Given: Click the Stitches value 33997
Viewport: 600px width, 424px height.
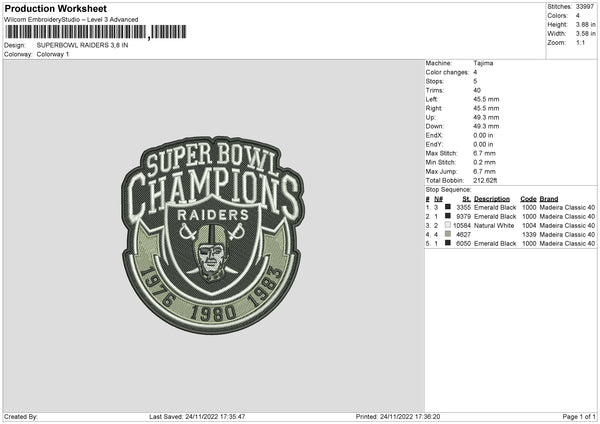Looking at the screenshot, I should (585, 7).
